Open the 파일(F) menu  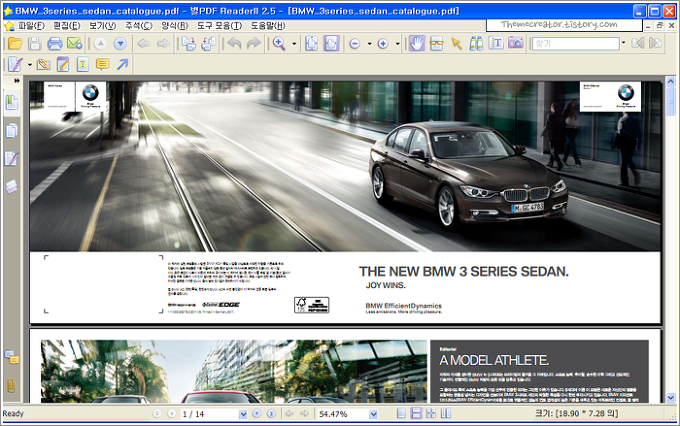[x=31, y=26]
